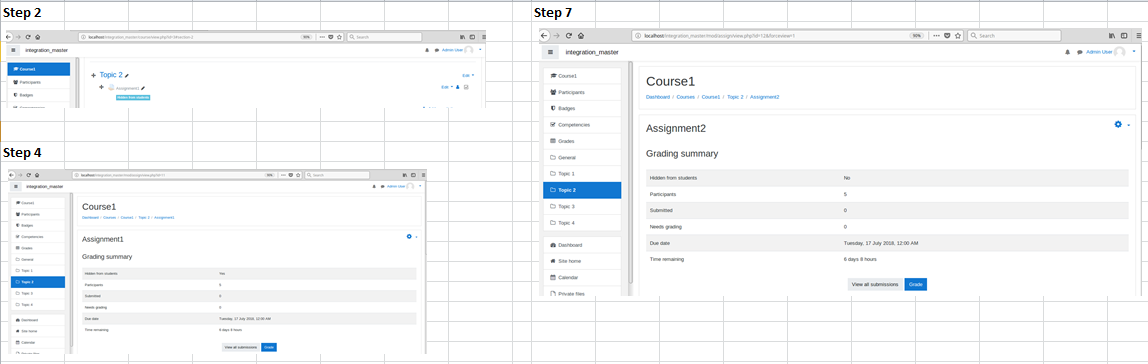Screen dimensions: 1148x364
Task: Click browser reload icon in Step 4 screenshot
Action: click(29, 175)
